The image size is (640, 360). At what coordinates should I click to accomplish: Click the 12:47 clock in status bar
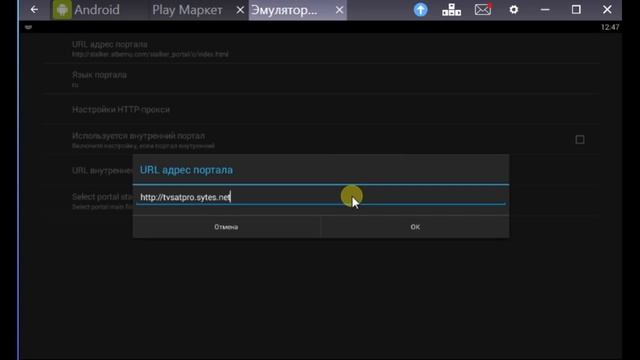tap(610, 27)
